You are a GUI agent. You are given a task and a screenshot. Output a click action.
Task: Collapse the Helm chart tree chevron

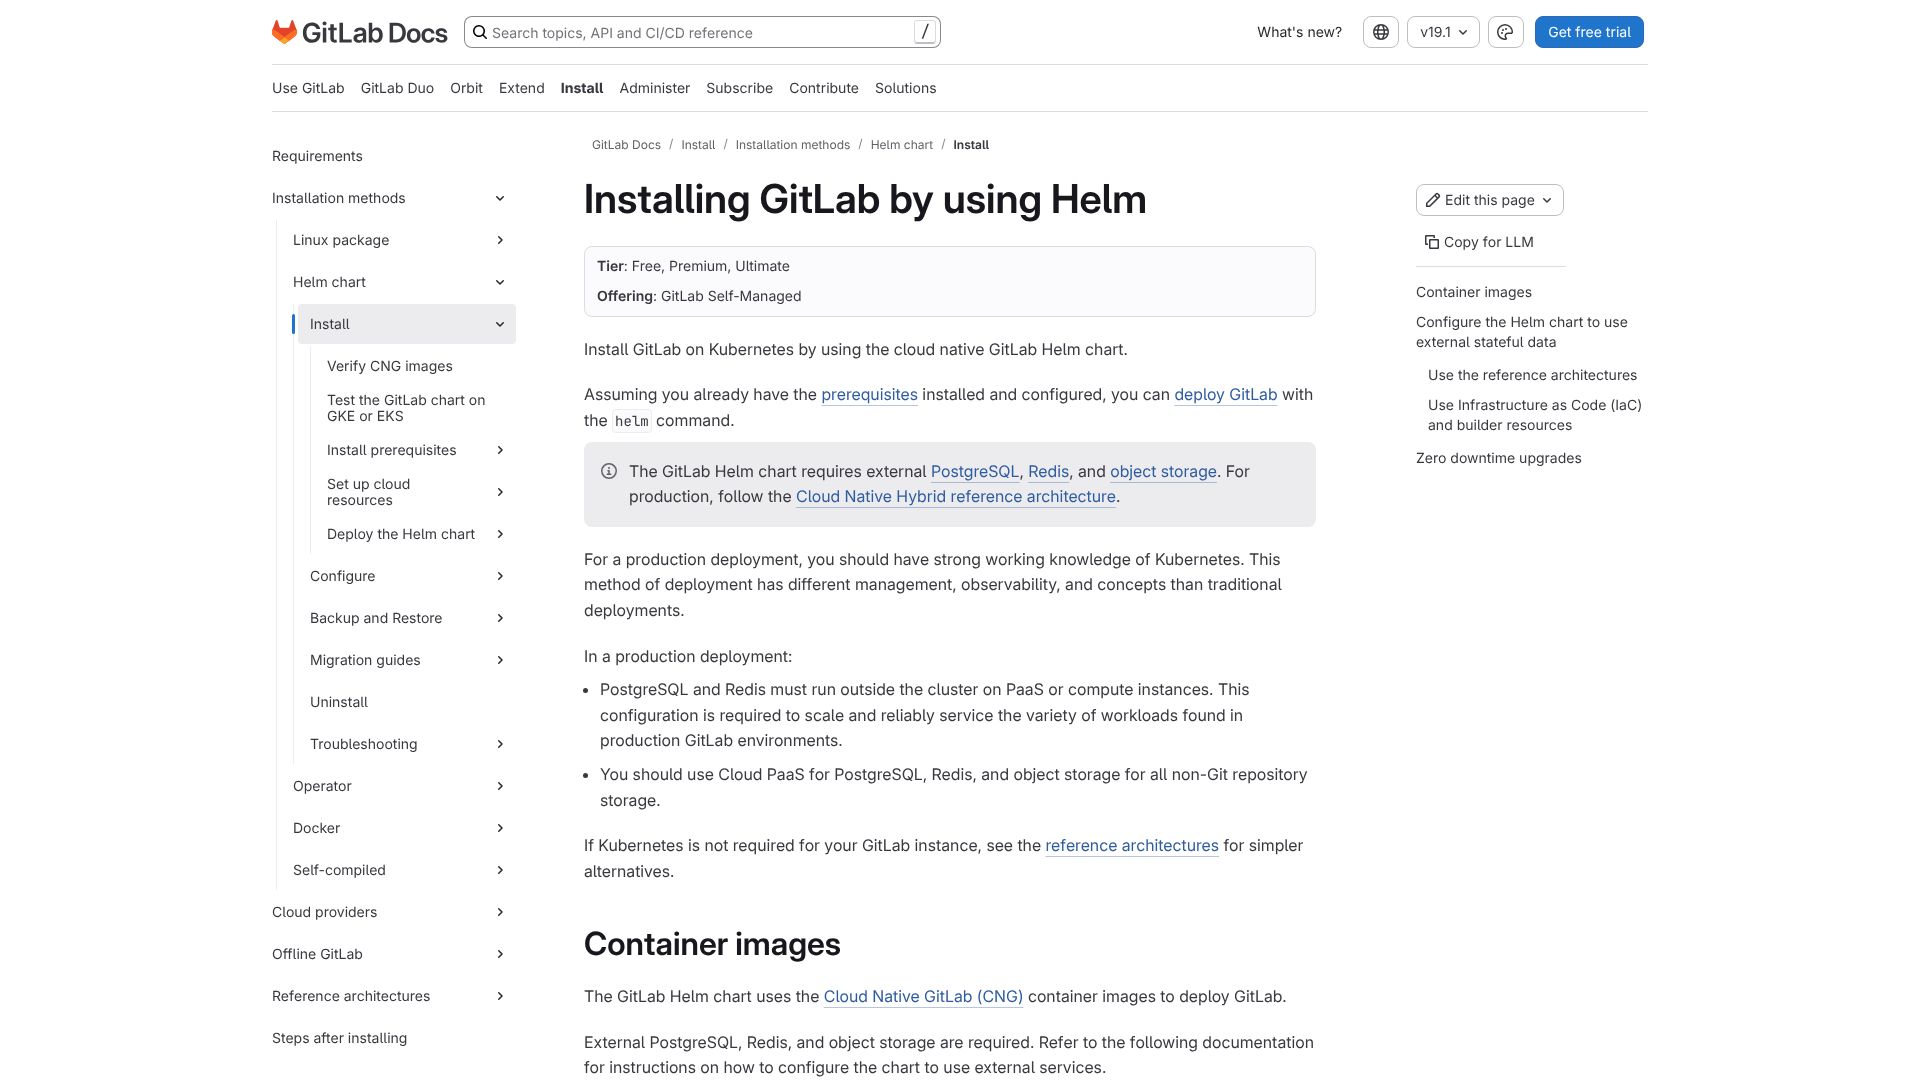point(500,282)
